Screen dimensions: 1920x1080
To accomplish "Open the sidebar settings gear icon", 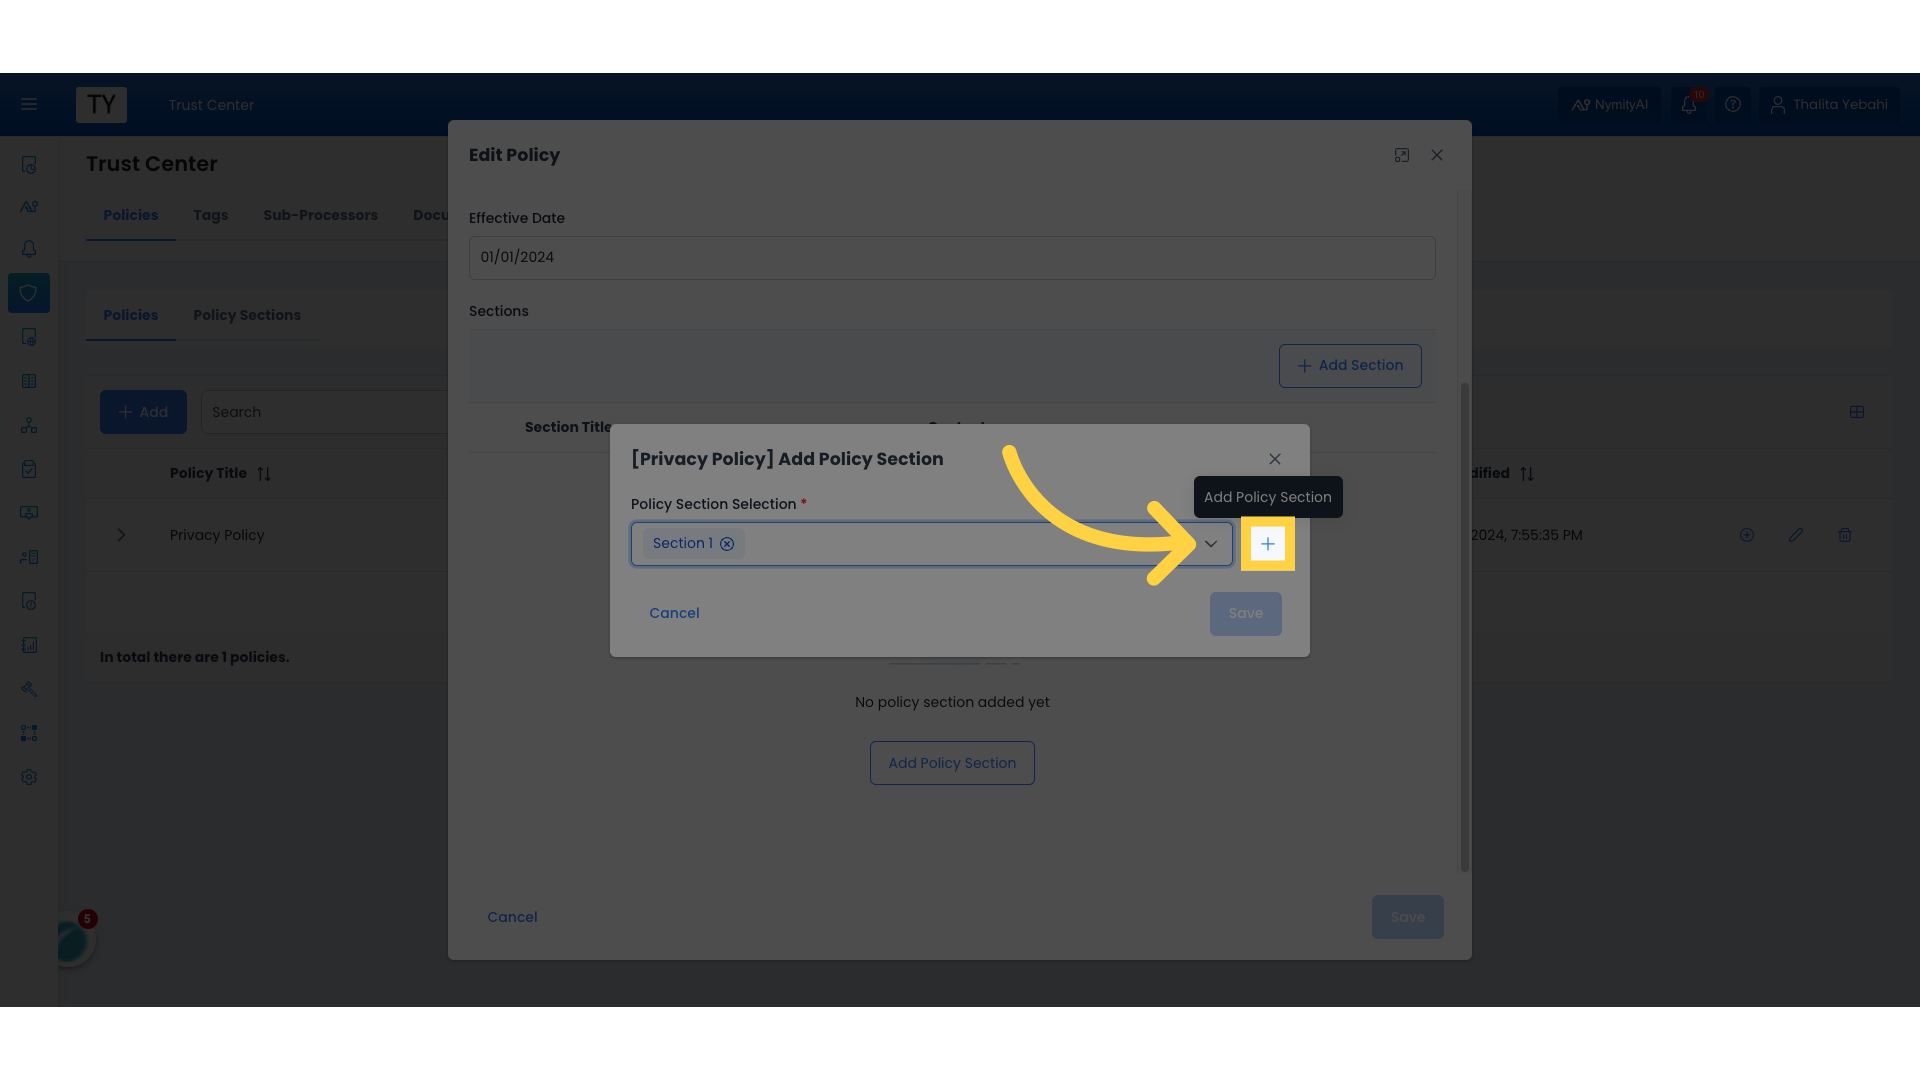I will pyautogui.click(x=29, y=777).
